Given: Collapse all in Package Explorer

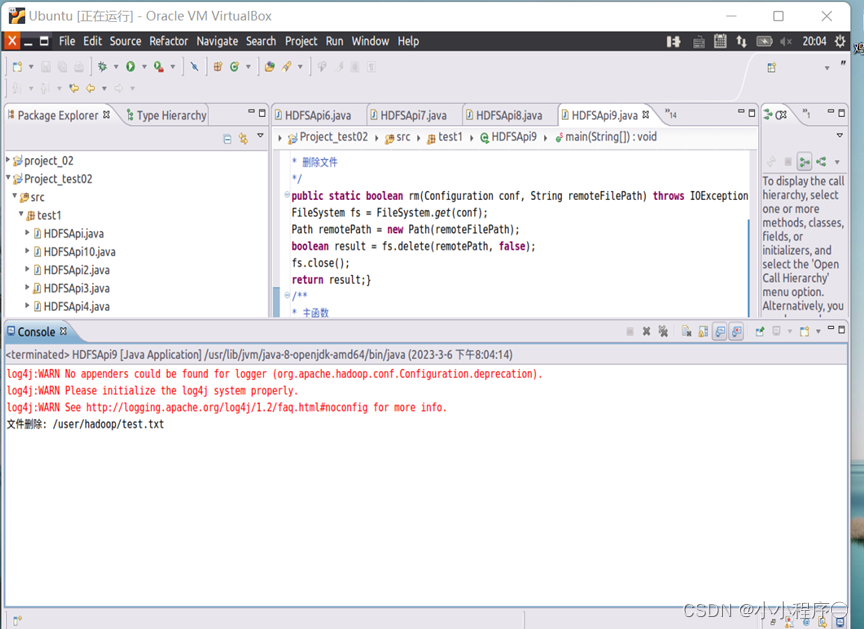Looking at the screenshot, I should click(227, 139).
